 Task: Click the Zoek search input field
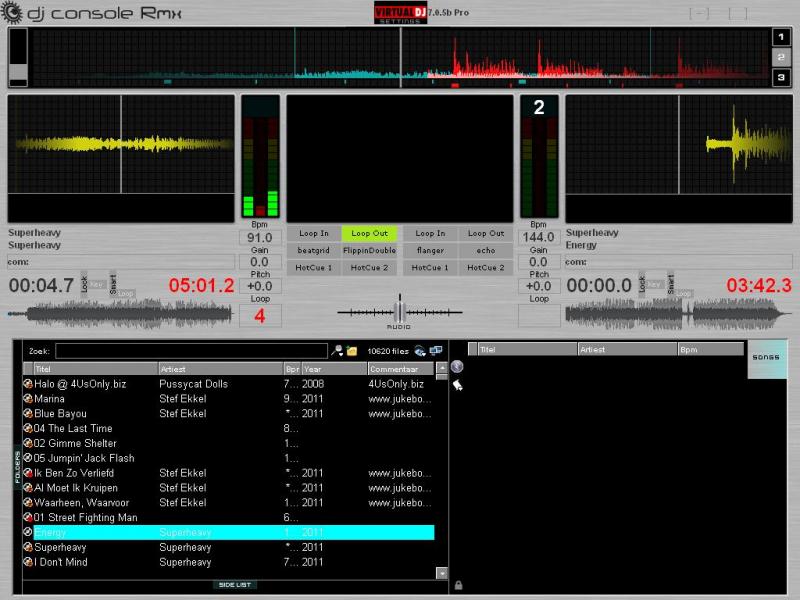(191, 351)
